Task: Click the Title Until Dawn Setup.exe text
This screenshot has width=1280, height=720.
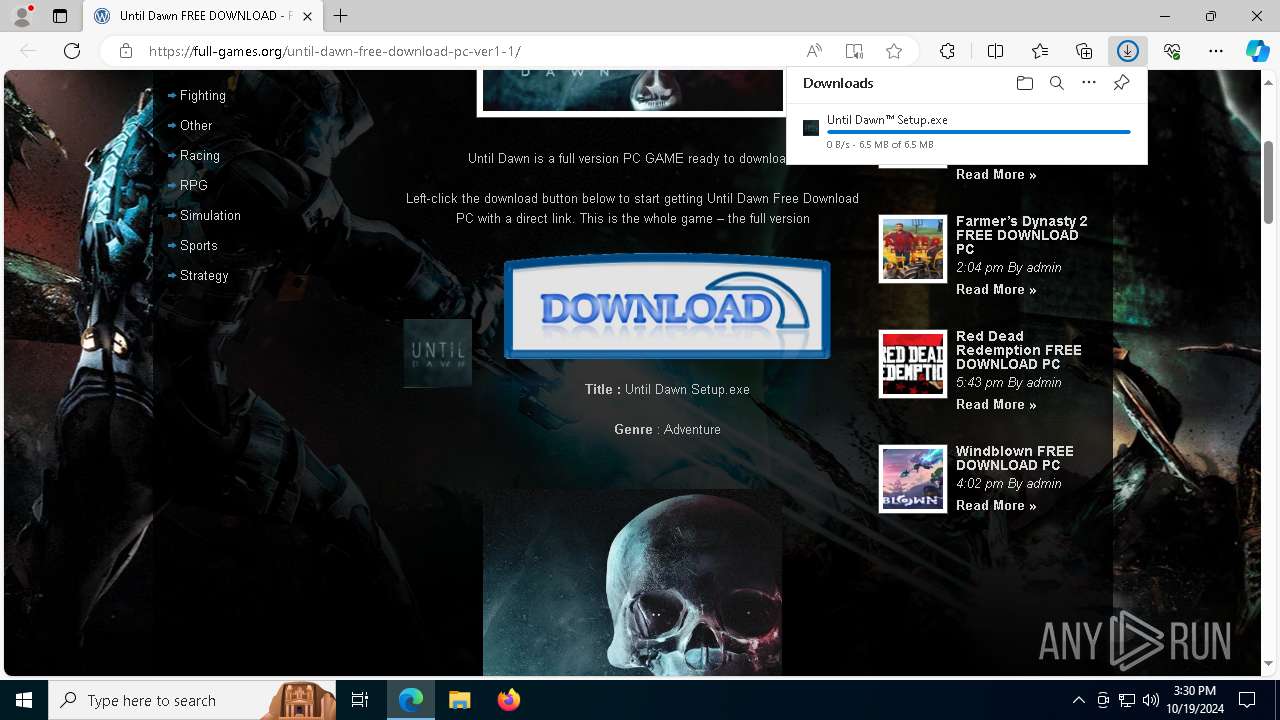Action: click(667, 390)
